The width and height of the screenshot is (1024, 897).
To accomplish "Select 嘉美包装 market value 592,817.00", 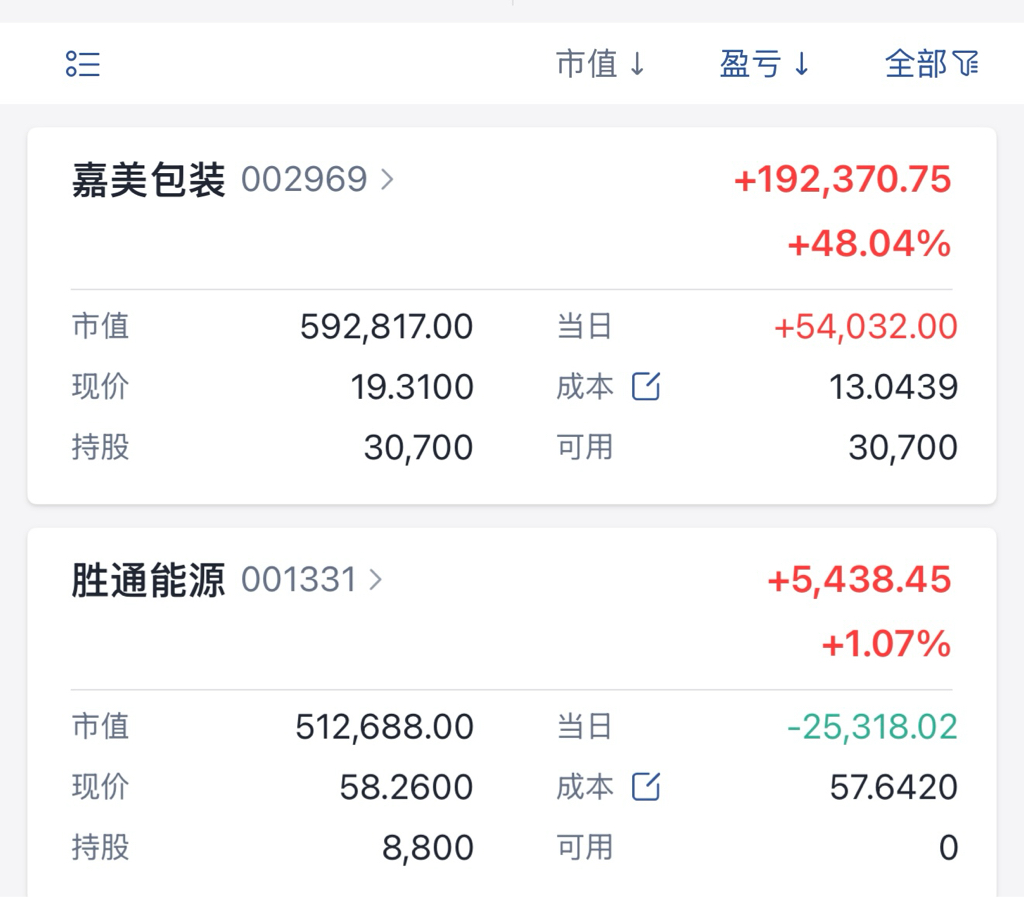I will pyautogui.click(x=386, y=326).
